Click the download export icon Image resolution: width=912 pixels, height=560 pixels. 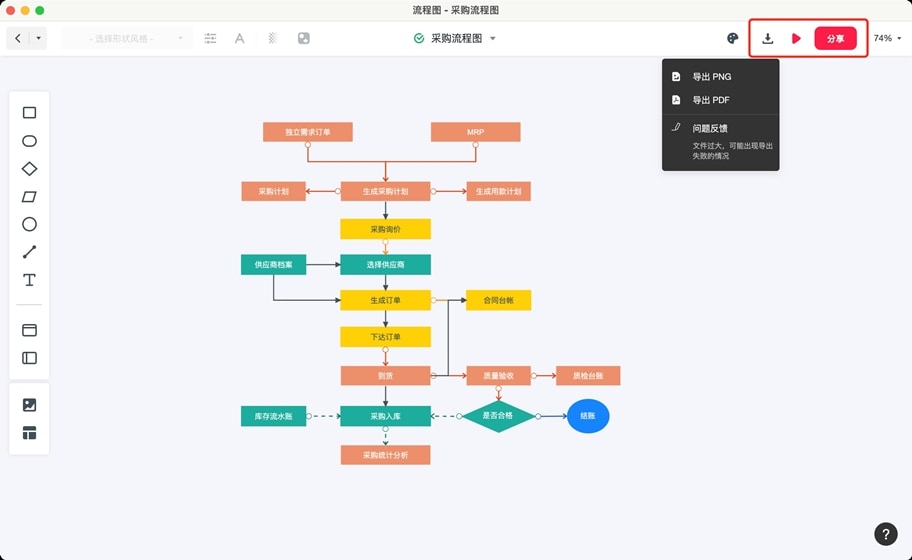tap(767, 38)
